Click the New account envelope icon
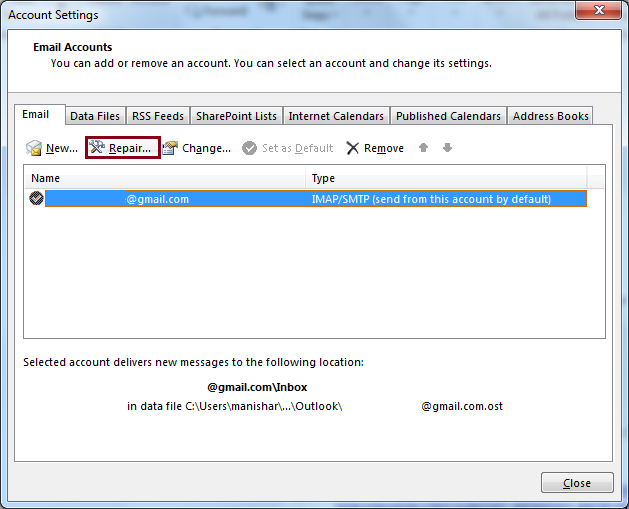 pyautogui.click(x=34, y=148)
